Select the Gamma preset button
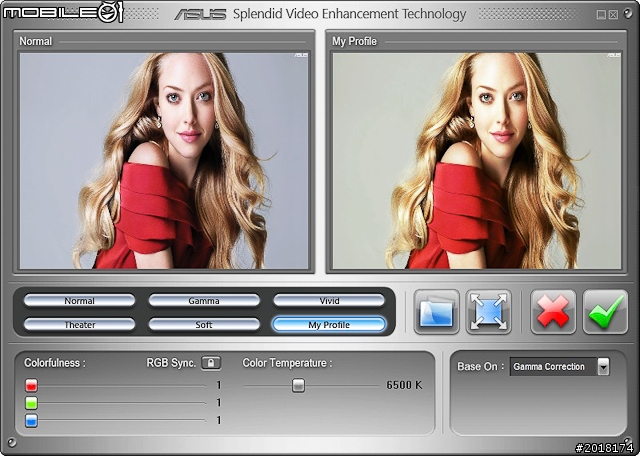The height and width of the screenshot is (456, 640). (204, 301)
